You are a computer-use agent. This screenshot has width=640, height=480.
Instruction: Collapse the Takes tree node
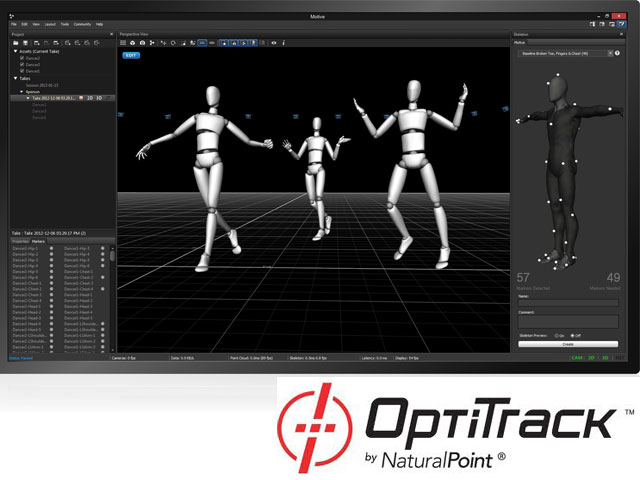click(x=16, y=78)
